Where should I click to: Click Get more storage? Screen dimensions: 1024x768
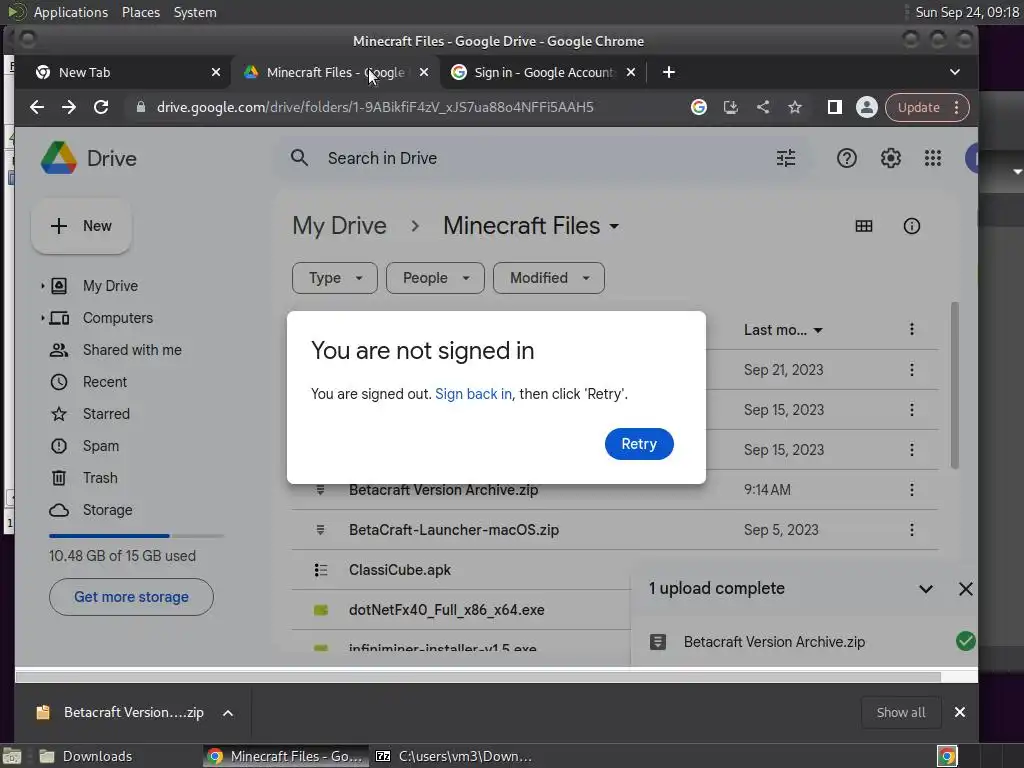pyautogui.click(x=131, y=597)
